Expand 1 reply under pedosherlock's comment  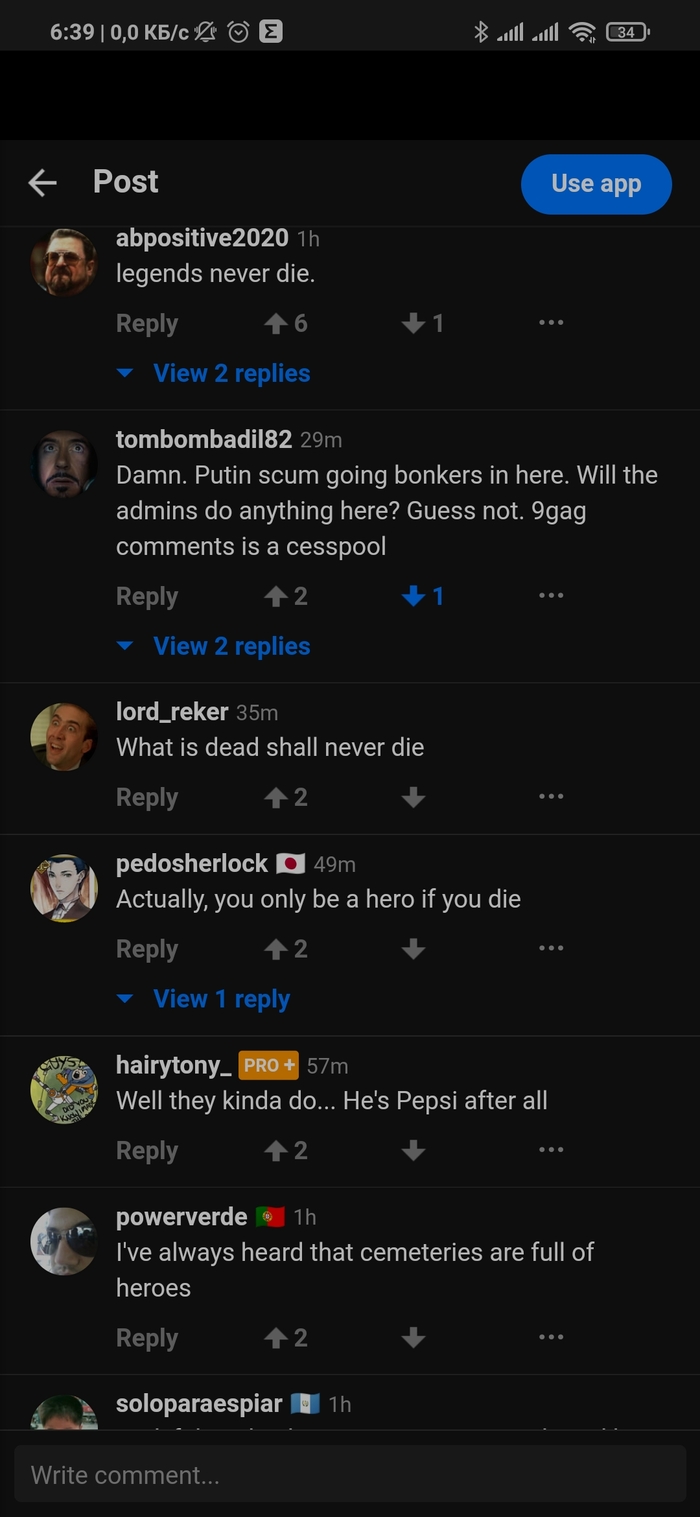(221, 999)
